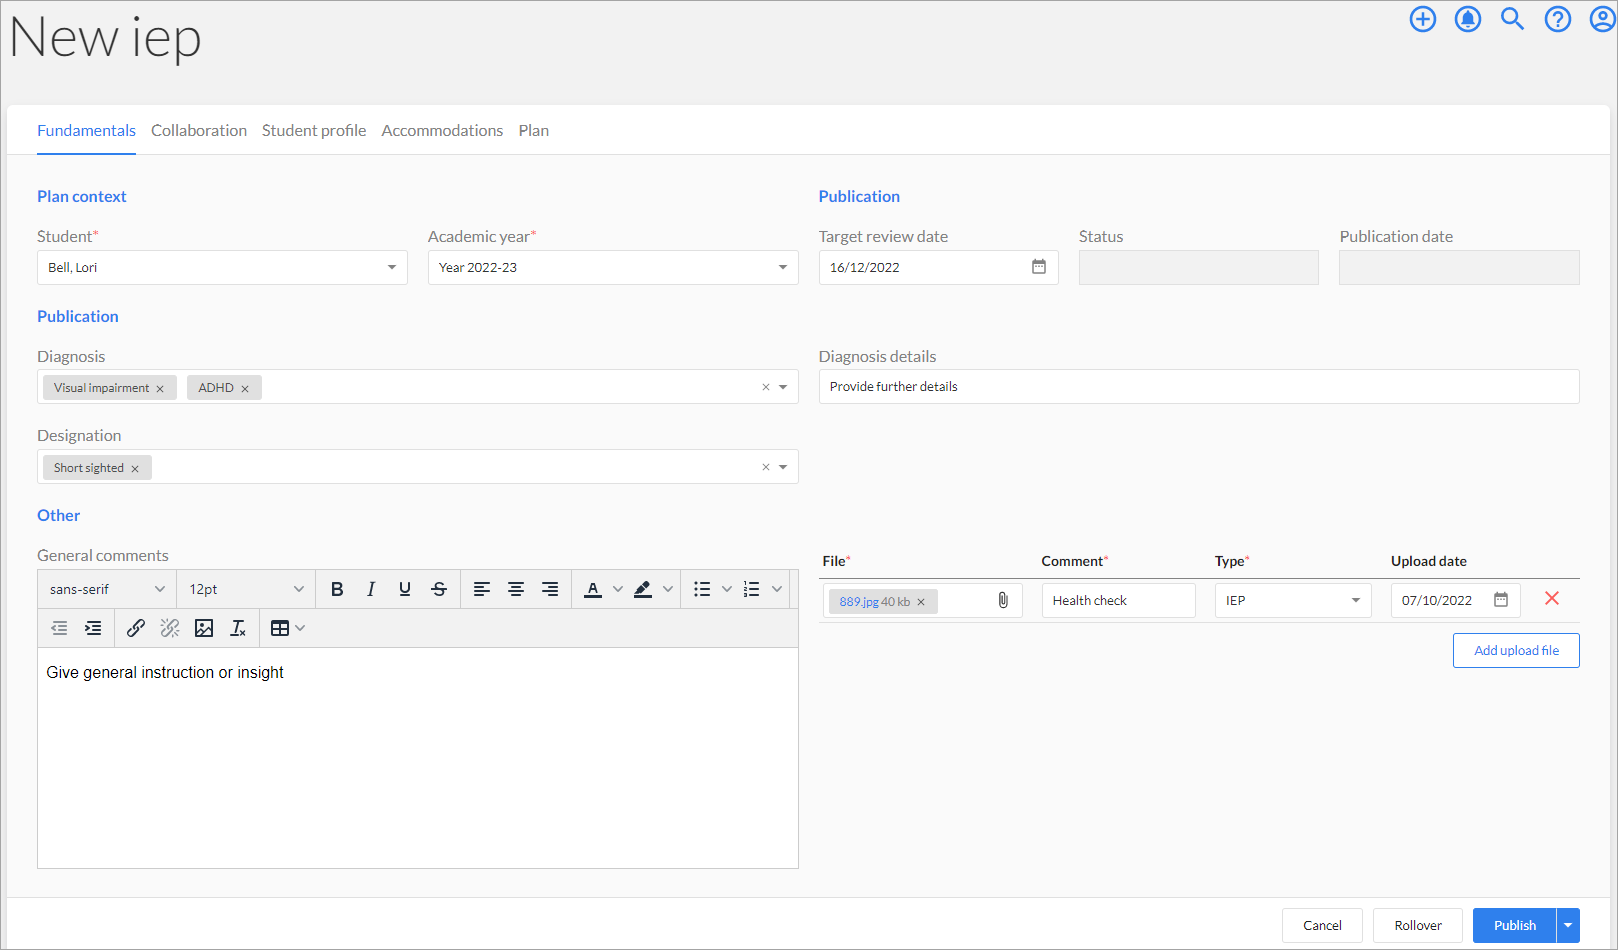Clear all Designation selections
The height and width of the screenshot is (950, 1618).
766,467
